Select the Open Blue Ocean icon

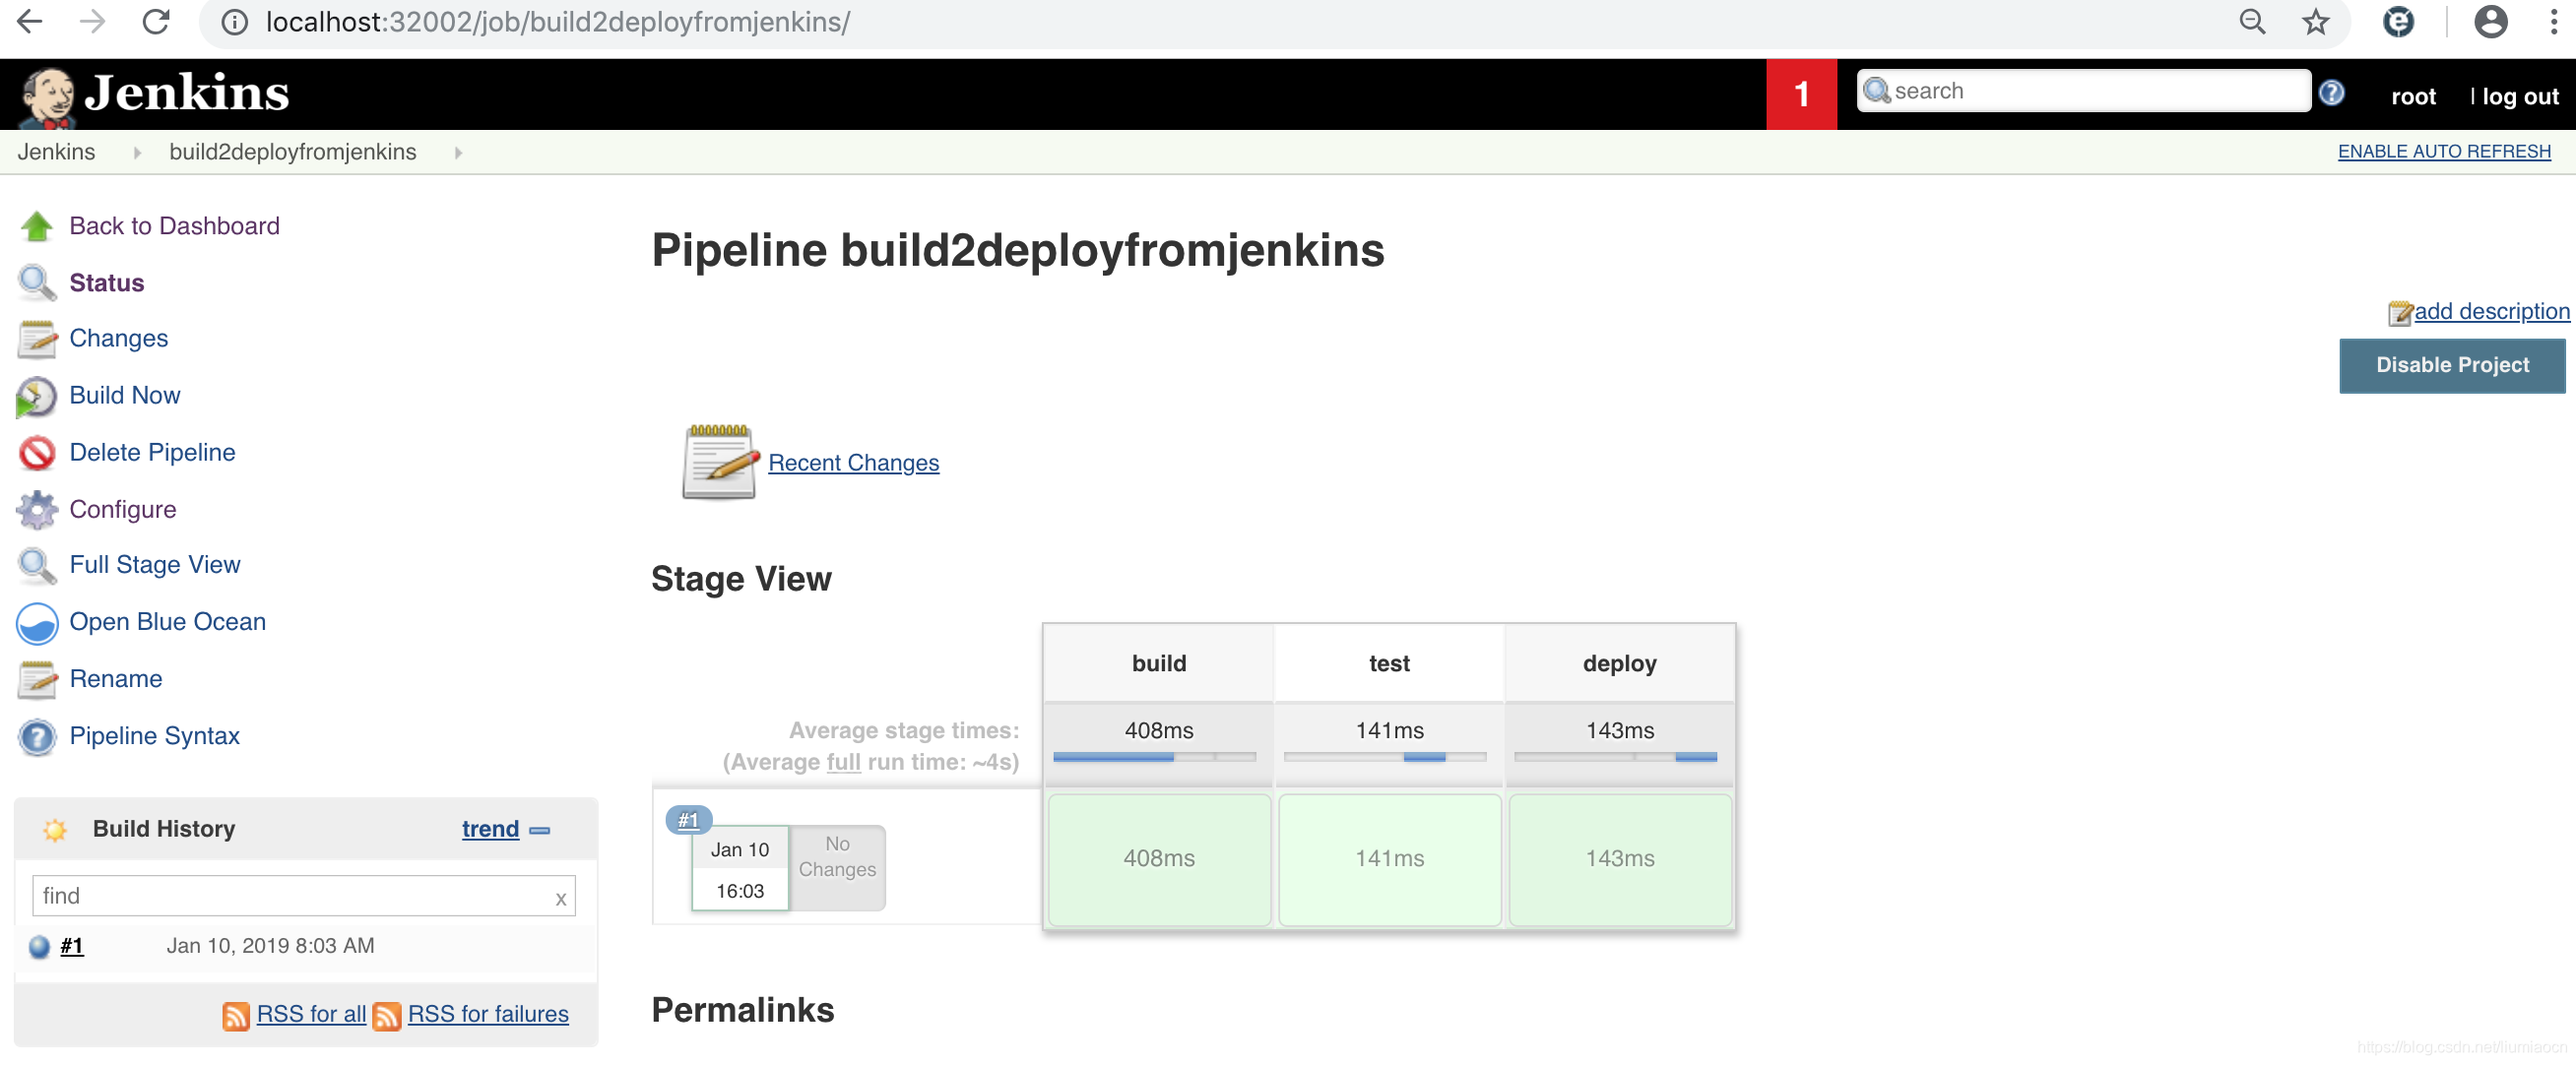click(x=36, y=623)
